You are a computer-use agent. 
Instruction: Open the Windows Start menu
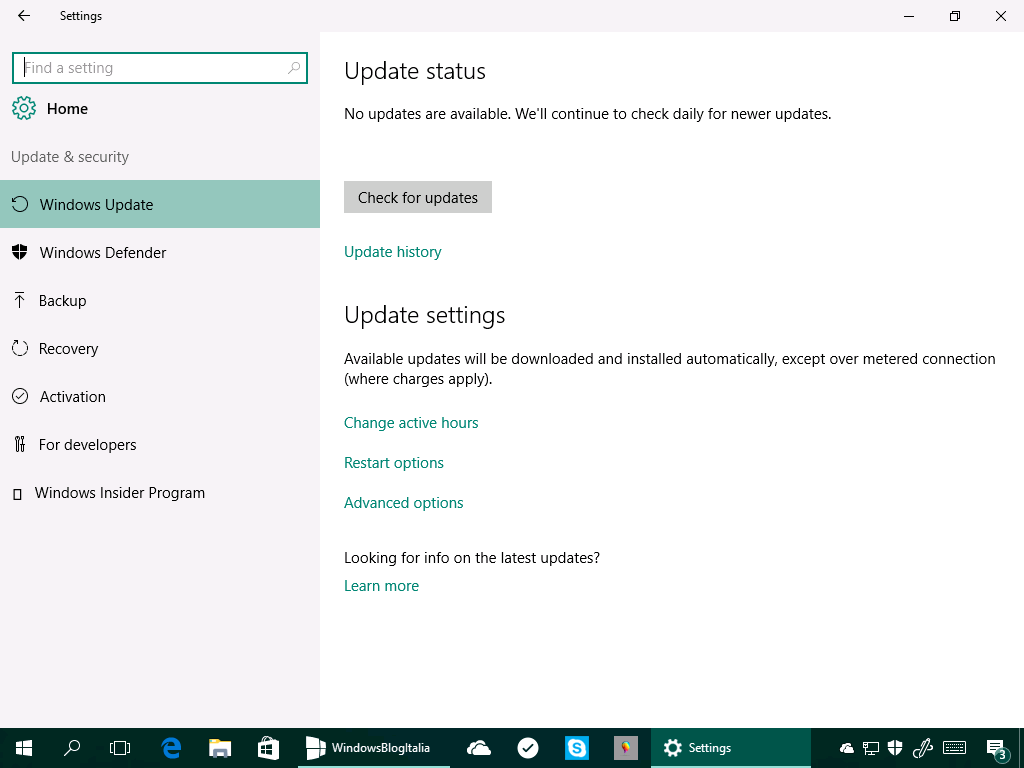pyautogui.click(x=24, y=748)
